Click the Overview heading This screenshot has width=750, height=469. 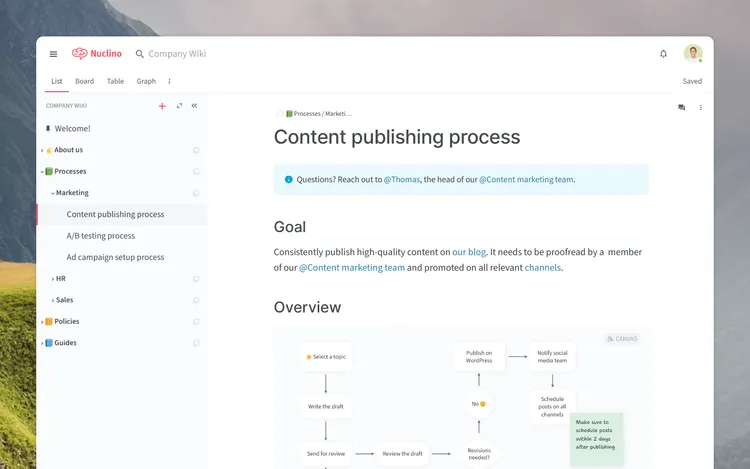coord(307,307)
